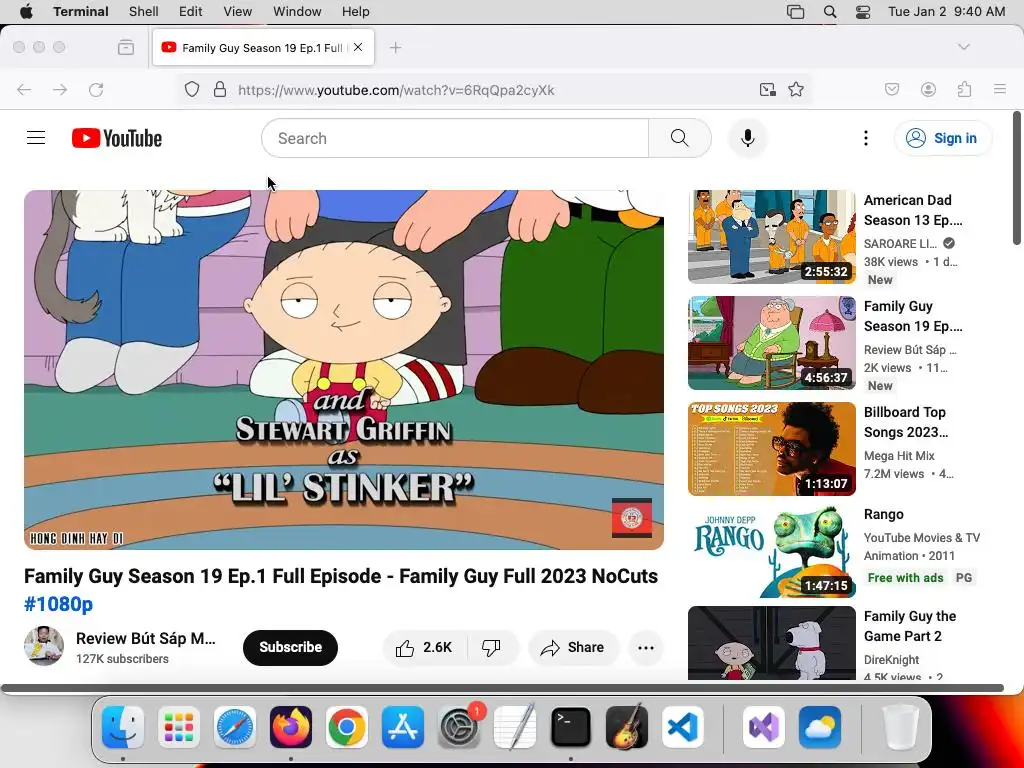The image size is (1024, 768).
Task: View site security padlock info
Action: (220, 89)
